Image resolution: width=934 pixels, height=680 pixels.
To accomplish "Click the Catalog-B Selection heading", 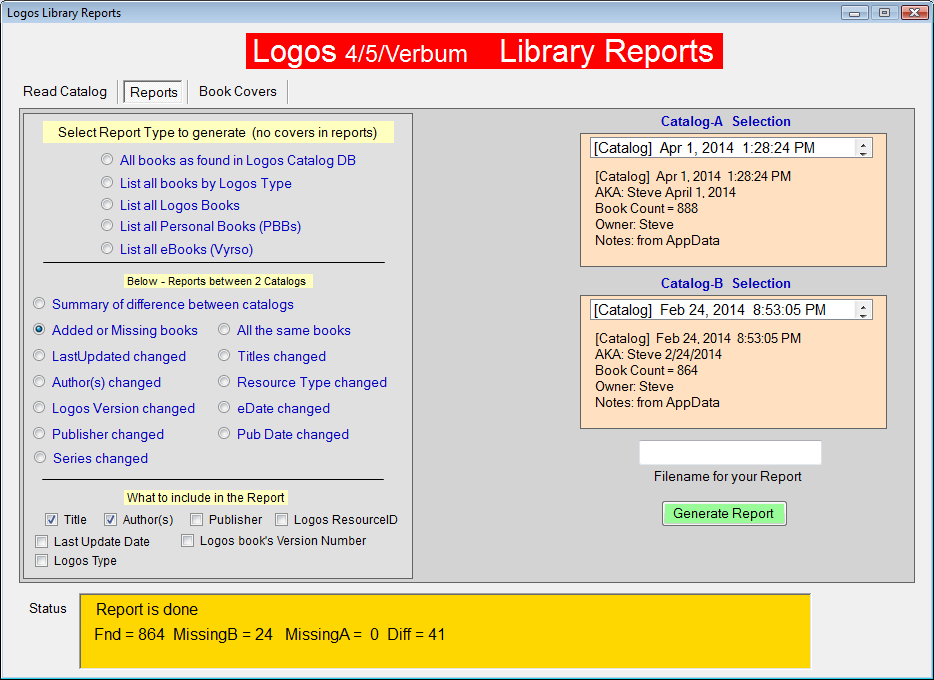I will pyautogui.click(x=726, y=283).
